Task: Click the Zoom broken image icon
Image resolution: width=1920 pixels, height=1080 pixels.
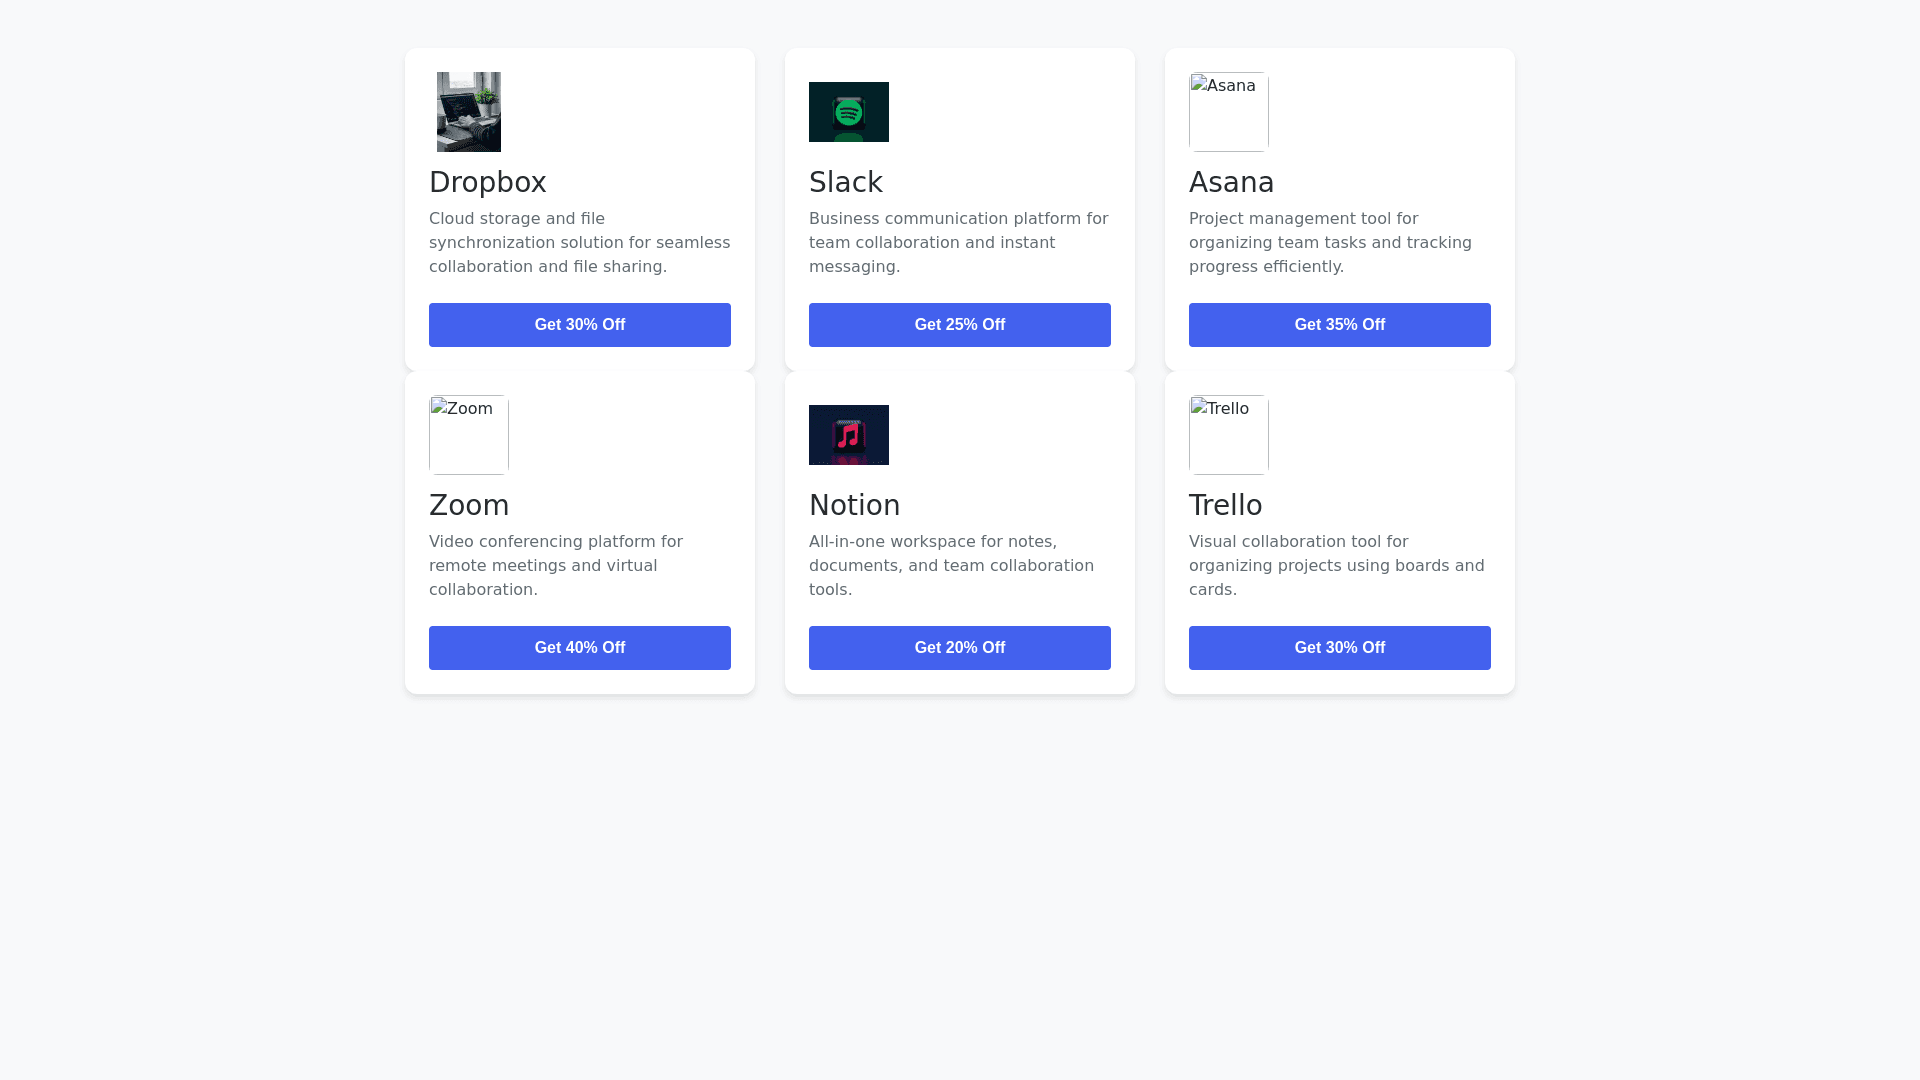Action: [x=468, y=434]
